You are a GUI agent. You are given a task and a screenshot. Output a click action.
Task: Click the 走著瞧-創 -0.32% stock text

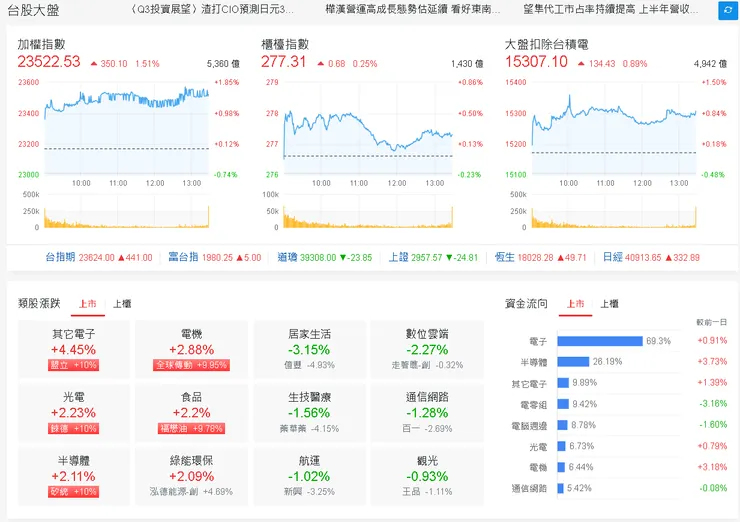[x=427, y=365]
